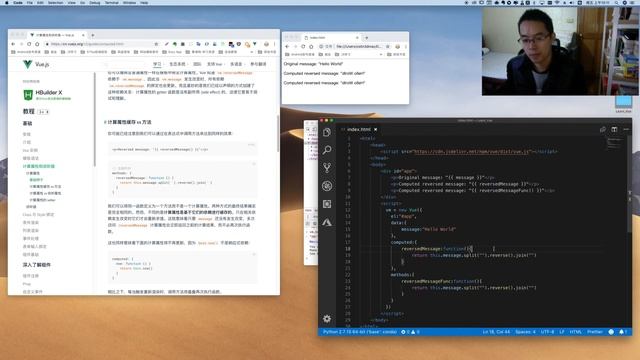This screenshot has height=360, width=640.
Task: Open the Code menu in macOS menu bar
Action: pos(18,2)
